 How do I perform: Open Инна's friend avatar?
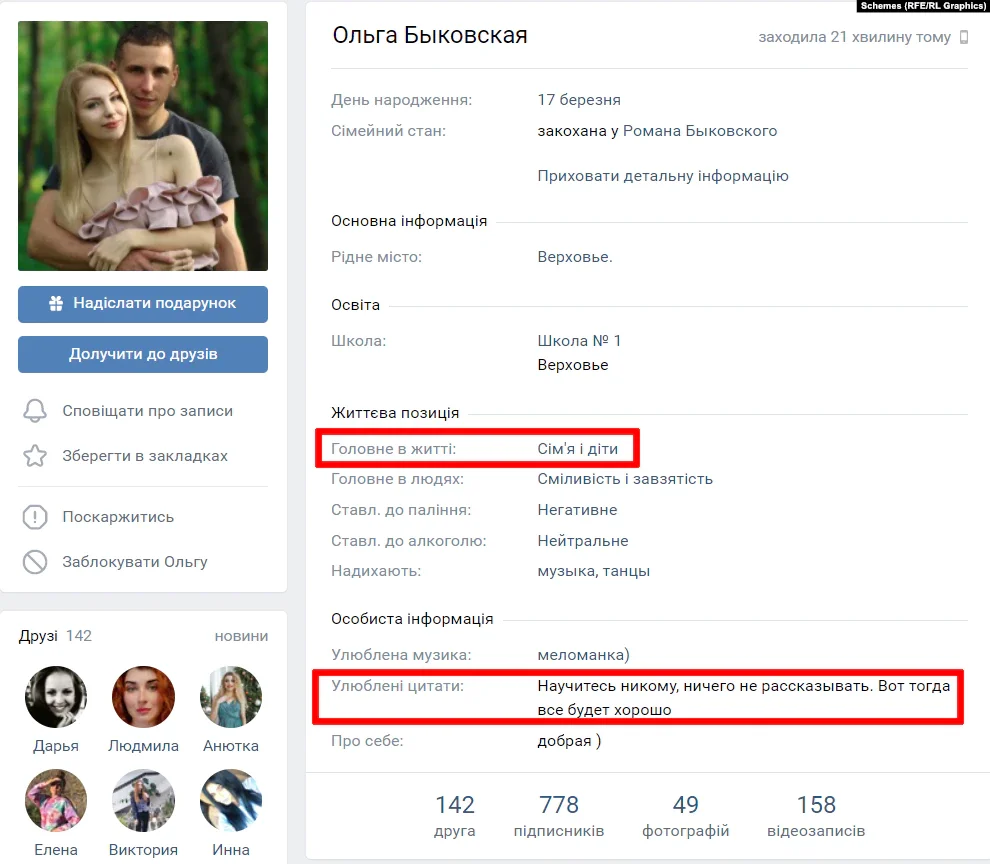click(230, 800)
